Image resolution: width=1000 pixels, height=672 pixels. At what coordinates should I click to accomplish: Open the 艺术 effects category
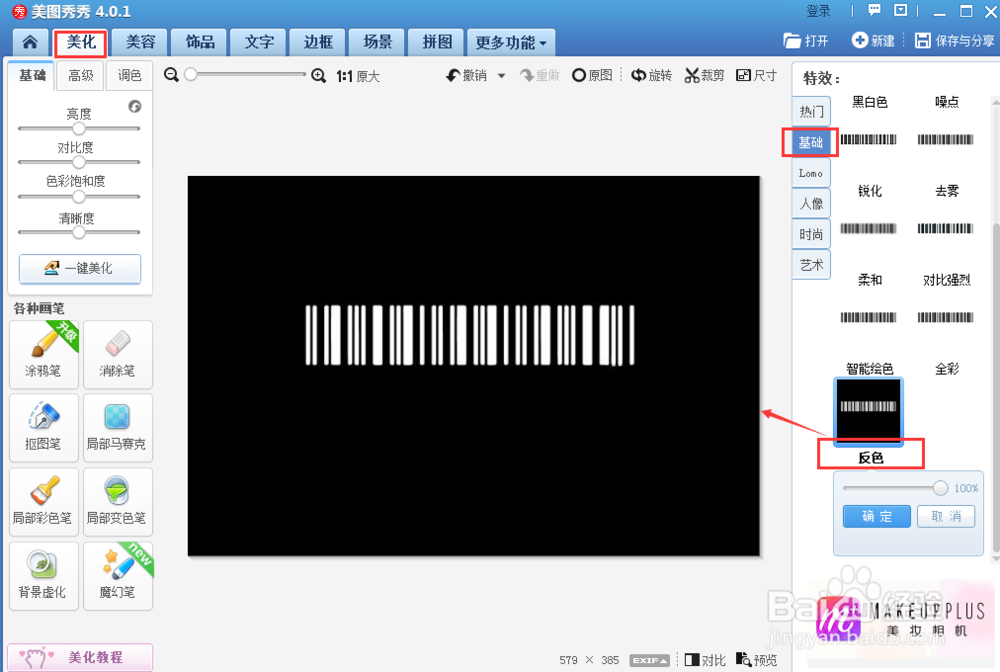[x=811, y=265]
